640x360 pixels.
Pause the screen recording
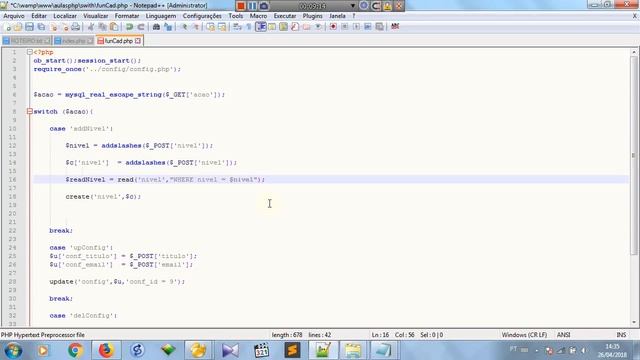tap(252, 6)
